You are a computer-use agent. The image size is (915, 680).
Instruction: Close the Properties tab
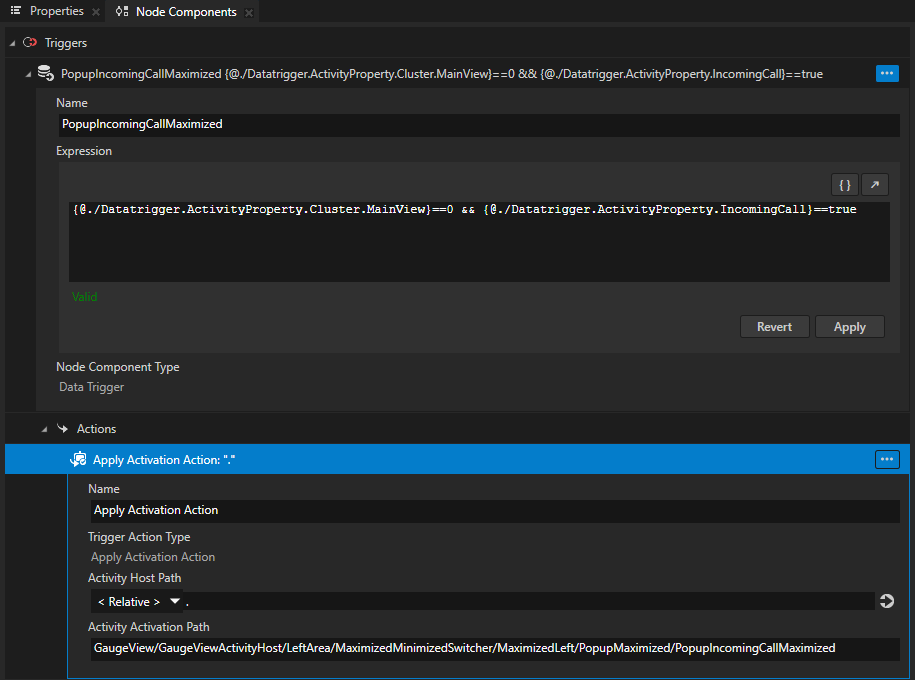pyautogui.click(x=95, y=12)
